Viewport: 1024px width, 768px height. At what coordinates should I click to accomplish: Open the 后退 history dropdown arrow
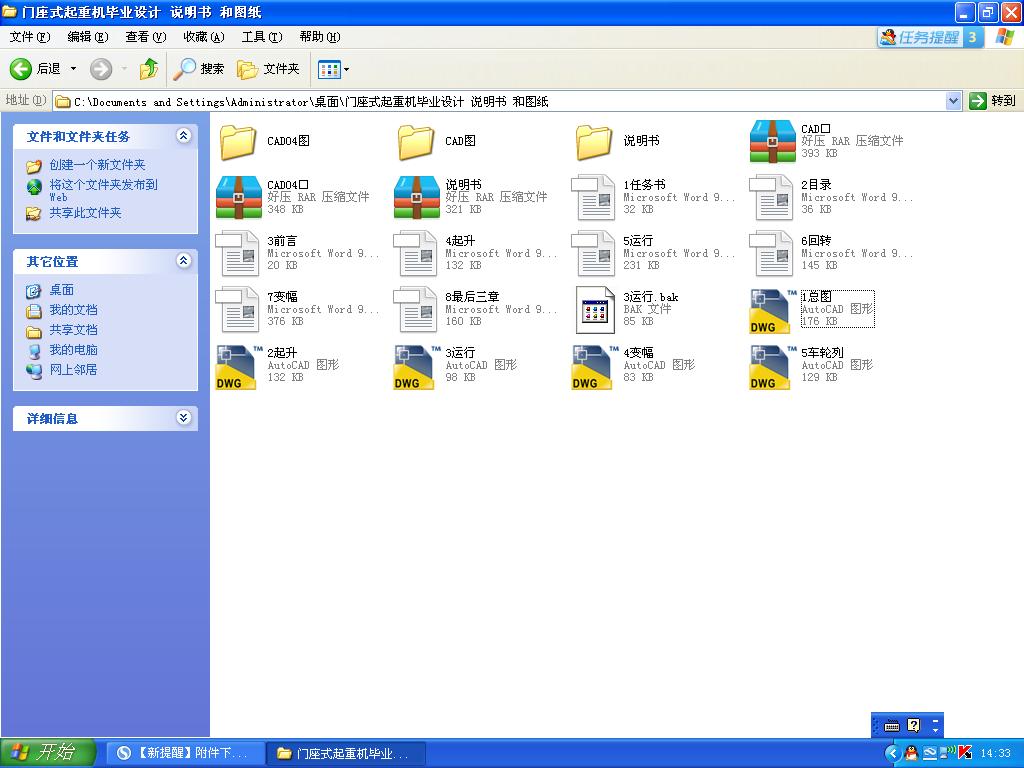(73, 69)
